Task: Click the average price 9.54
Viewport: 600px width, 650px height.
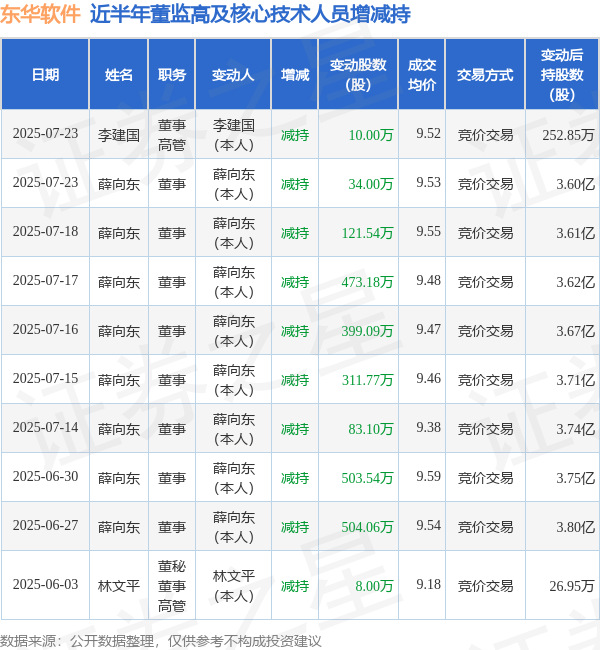Action: tap(428, 525)
